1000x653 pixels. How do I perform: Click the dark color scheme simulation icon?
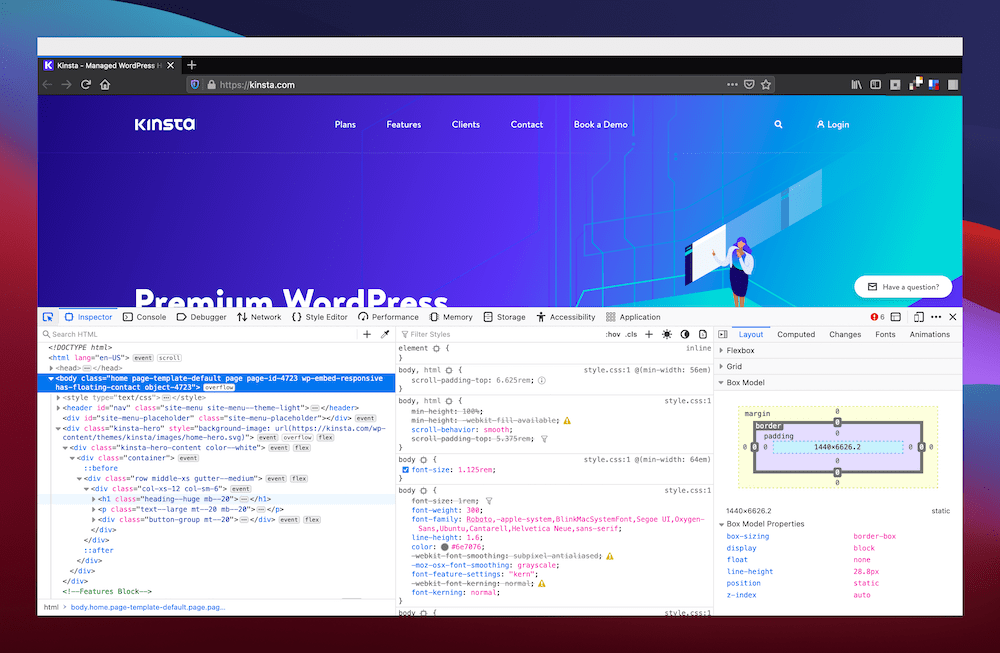pos(684,333)
